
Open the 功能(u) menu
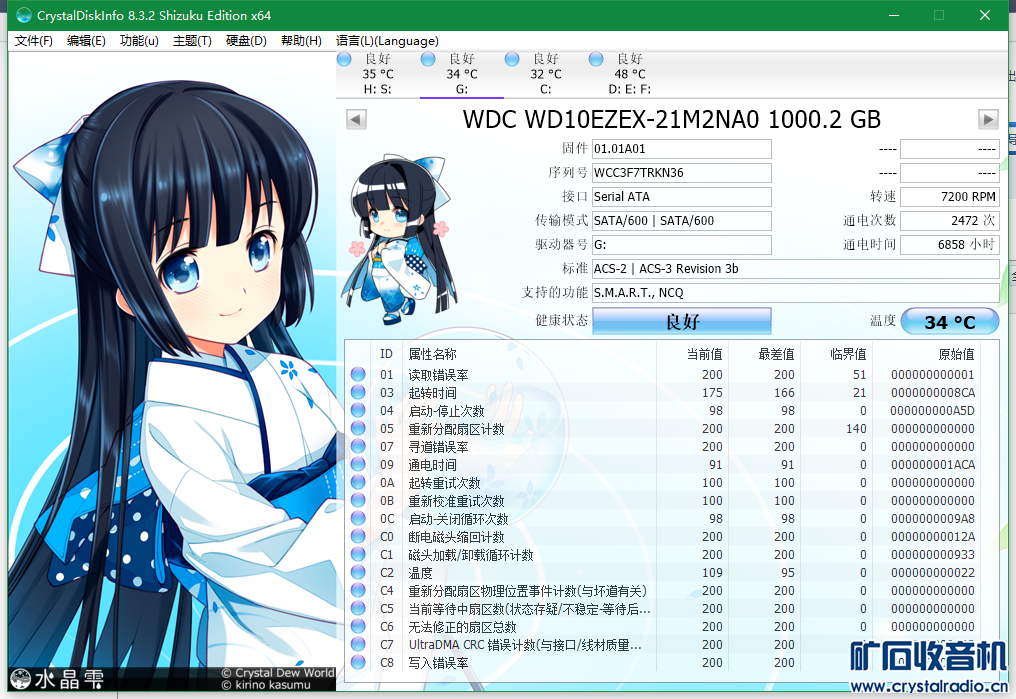[x=139, y=41]
